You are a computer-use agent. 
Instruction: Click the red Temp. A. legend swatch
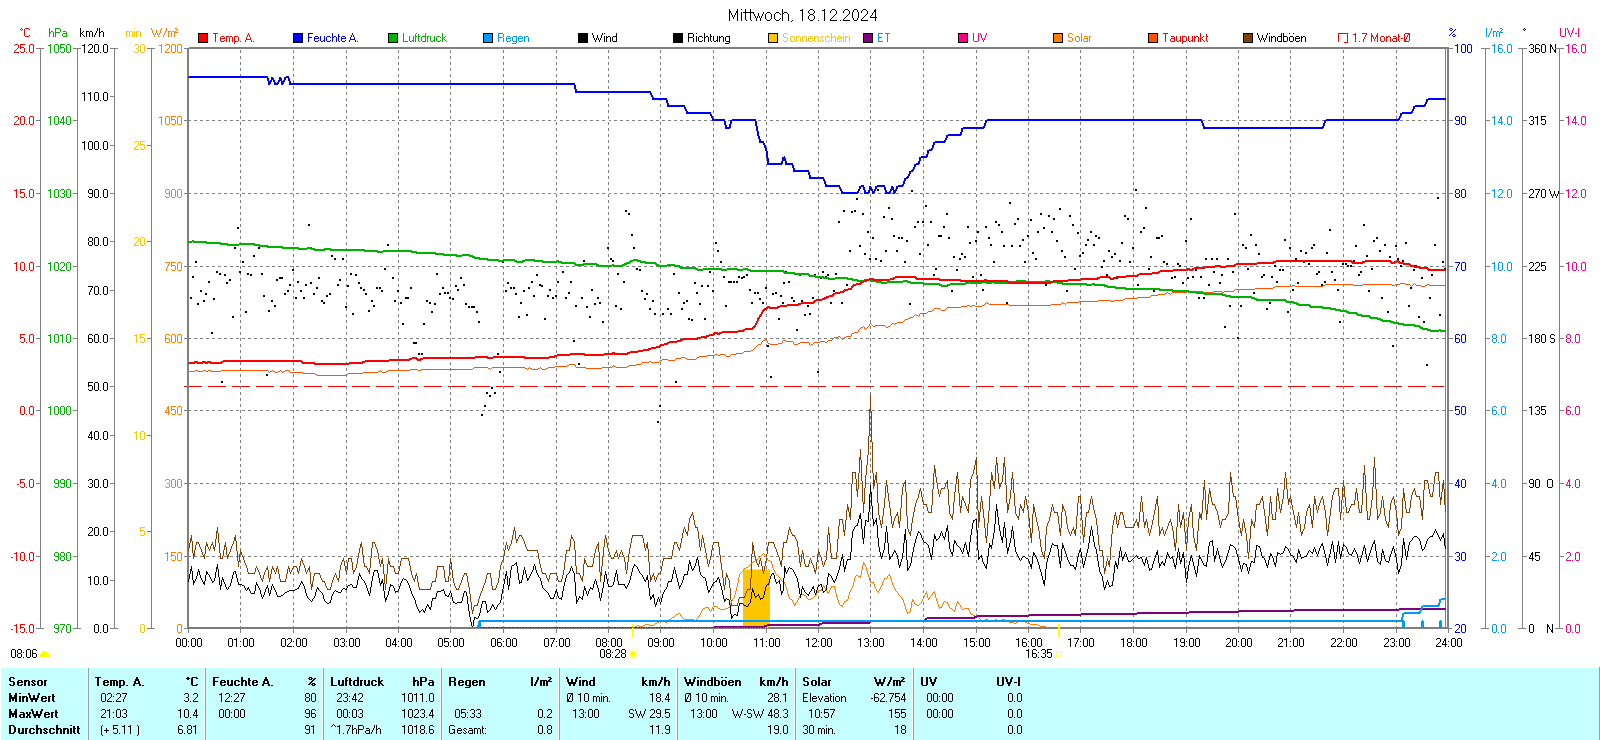coord(203,38)
